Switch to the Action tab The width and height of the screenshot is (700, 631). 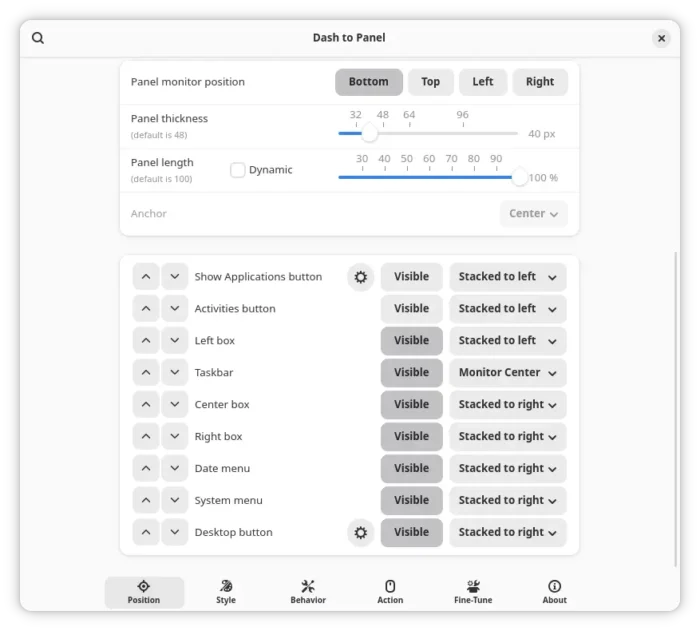coord(390,592)
